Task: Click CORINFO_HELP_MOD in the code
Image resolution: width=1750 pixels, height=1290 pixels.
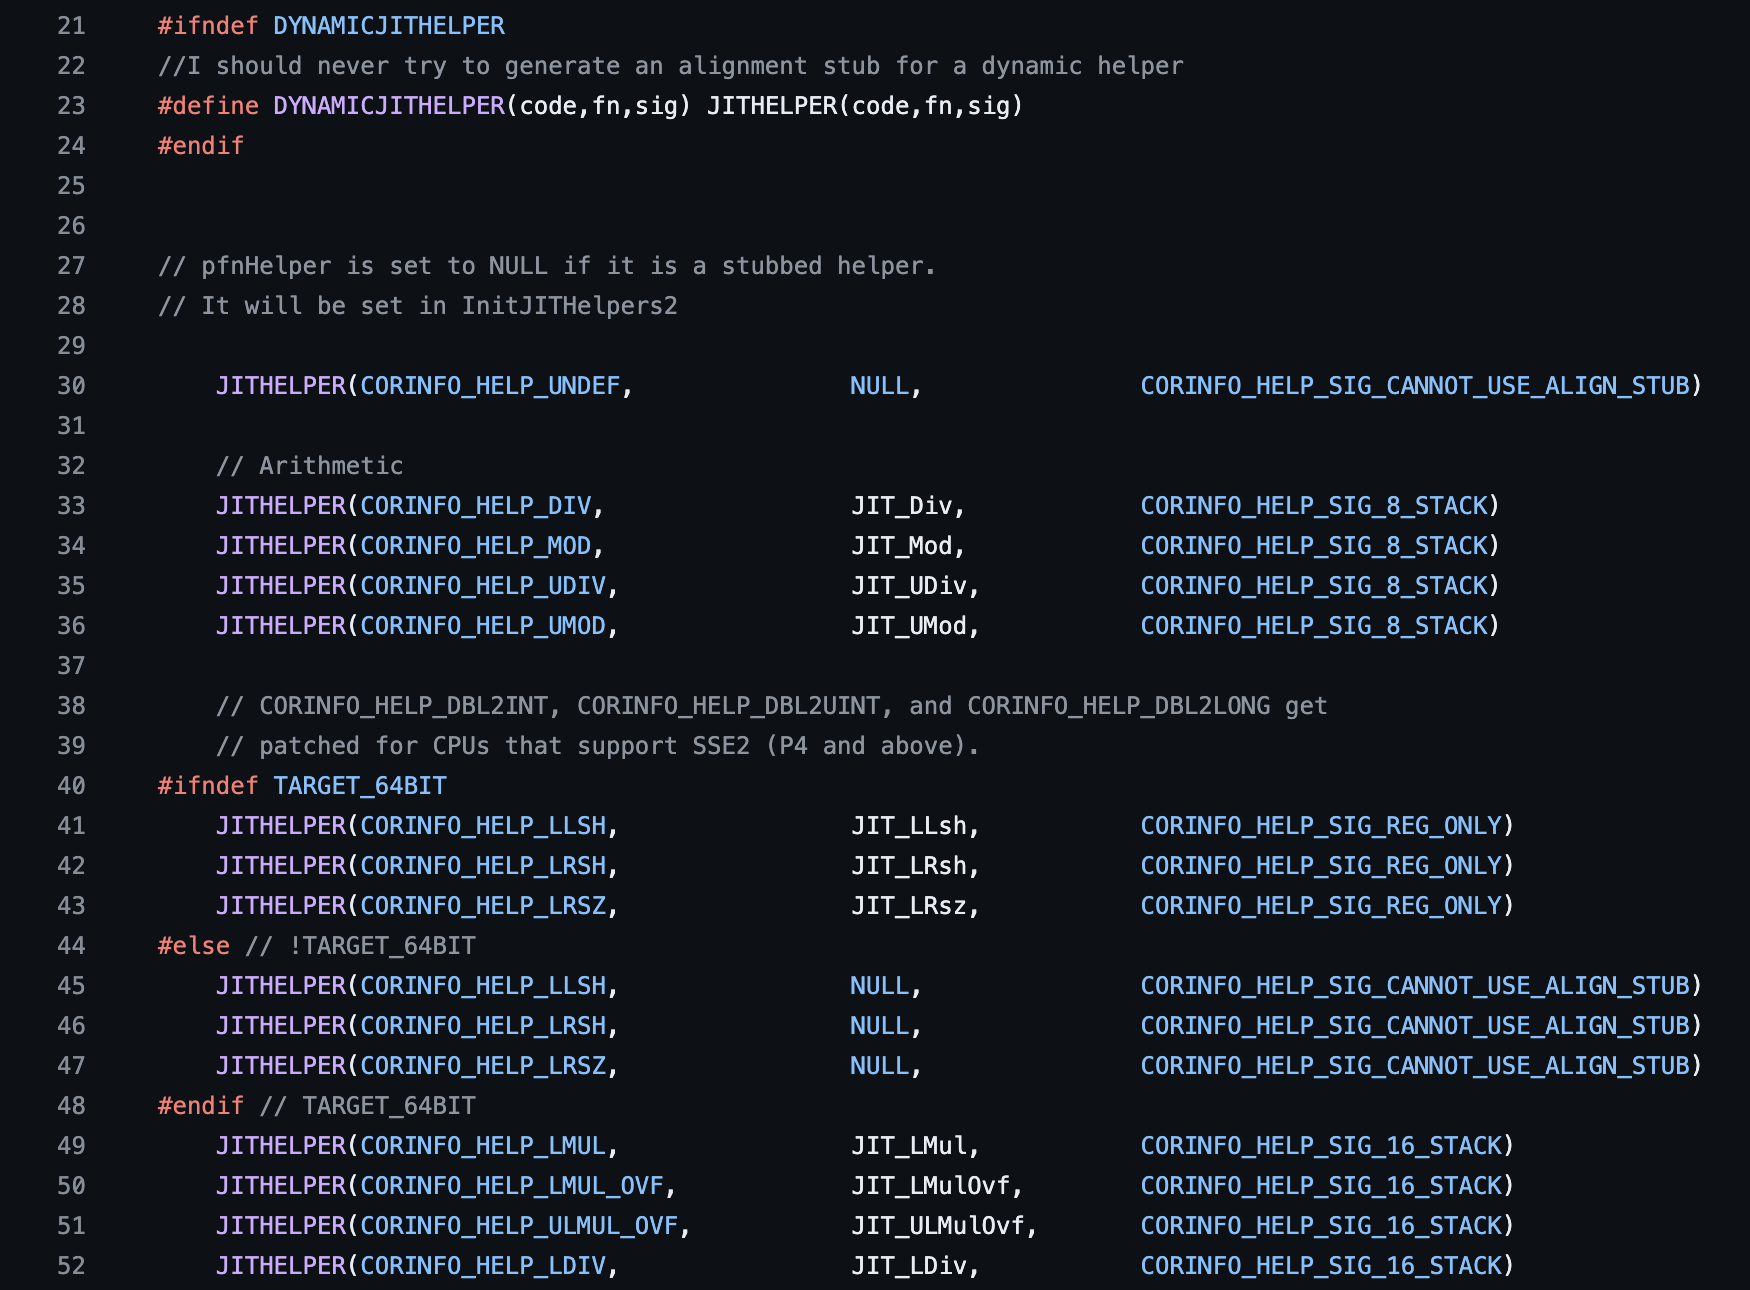Action: point(475,546)
